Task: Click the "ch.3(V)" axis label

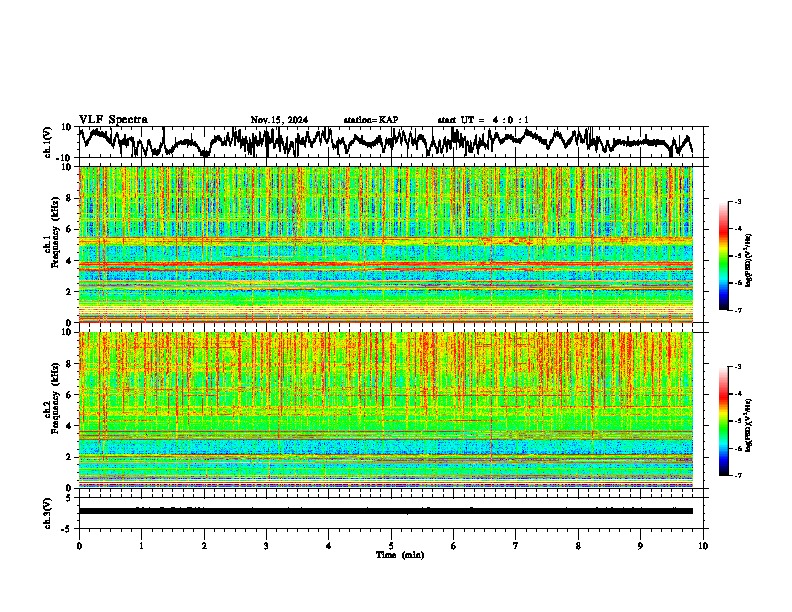Action: coord(48,513)
